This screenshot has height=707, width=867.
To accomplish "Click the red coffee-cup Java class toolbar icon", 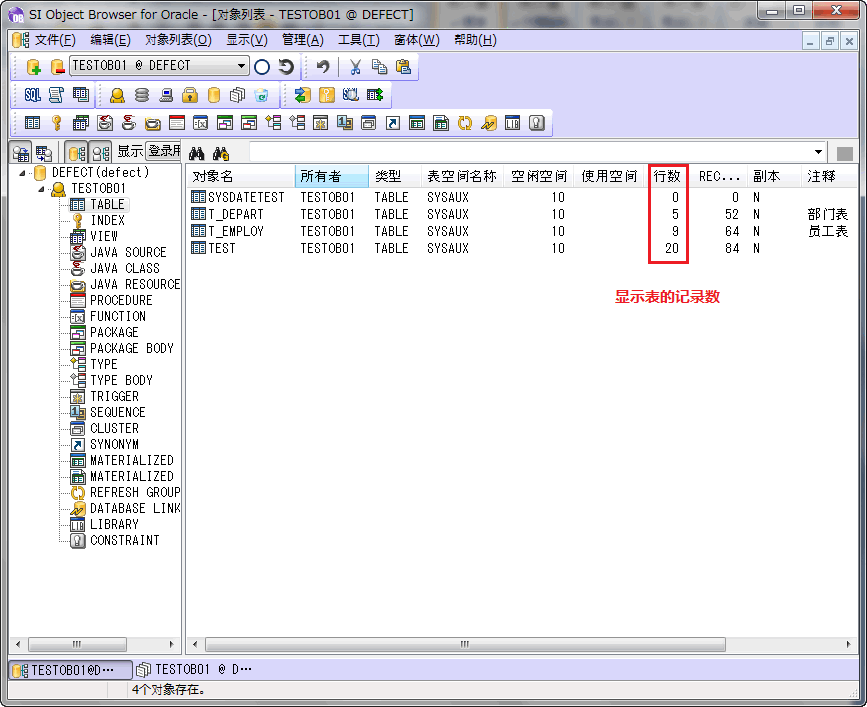I will click(129, 123).
